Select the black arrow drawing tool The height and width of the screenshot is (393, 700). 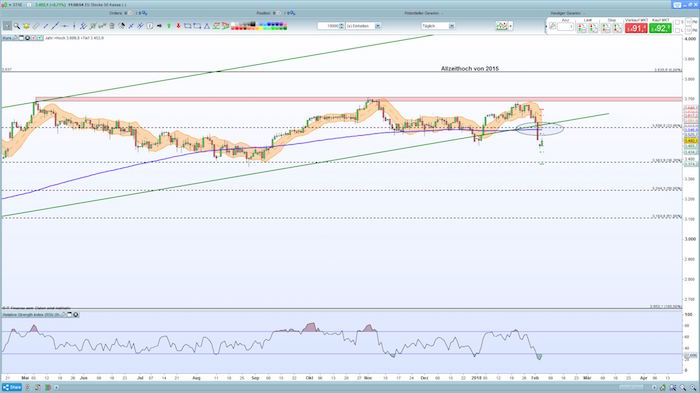[159, 26]
